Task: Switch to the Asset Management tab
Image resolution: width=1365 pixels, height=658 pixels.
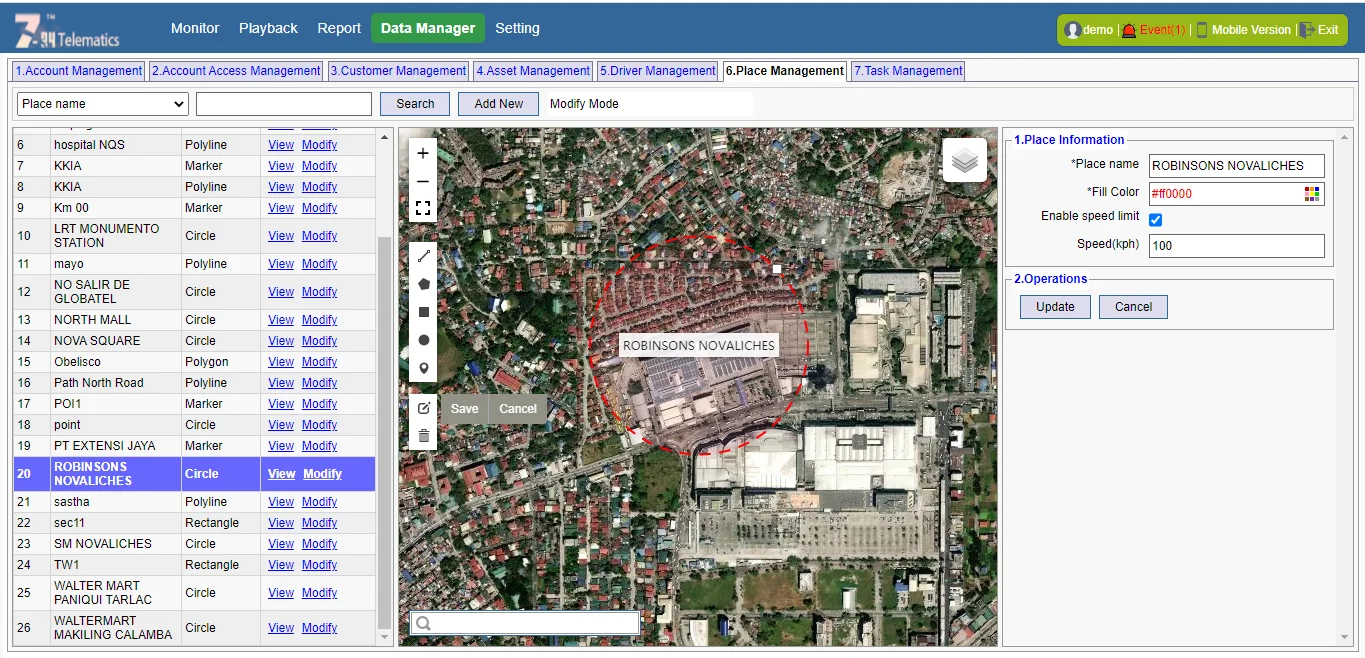Action: click(533, 71)
